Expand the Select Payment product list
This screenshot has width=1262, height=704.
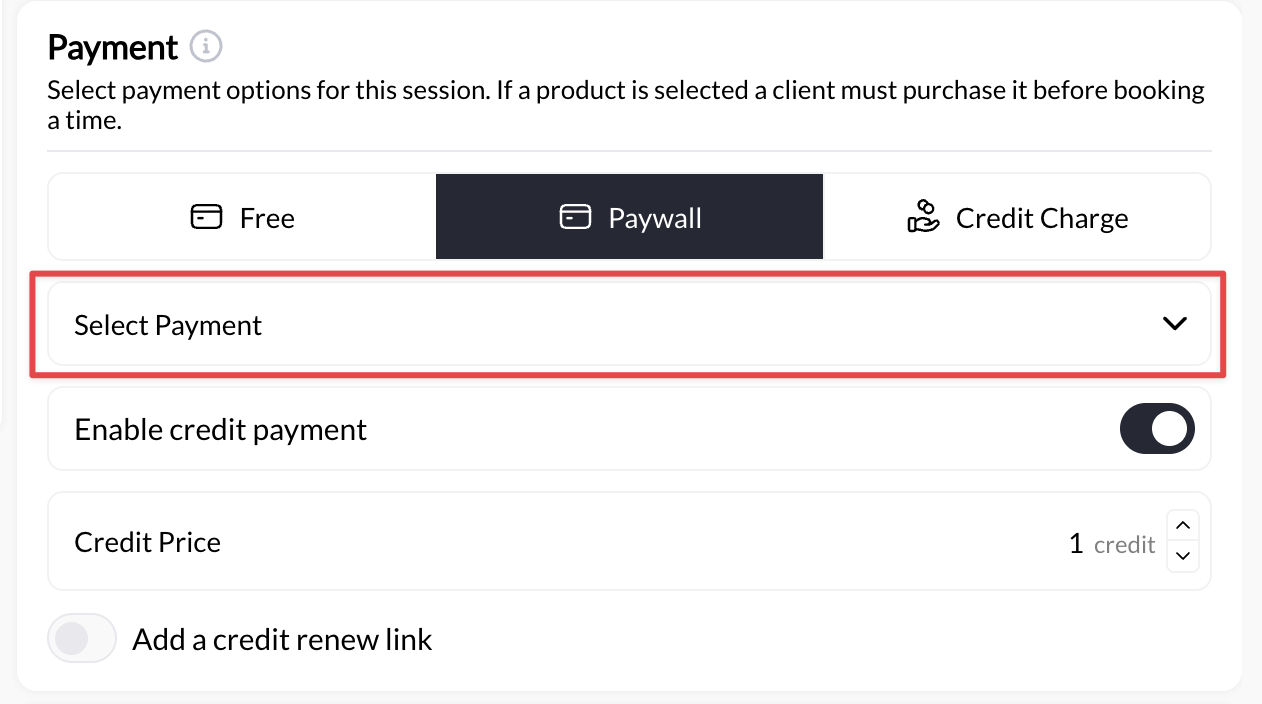pos(629,323)
